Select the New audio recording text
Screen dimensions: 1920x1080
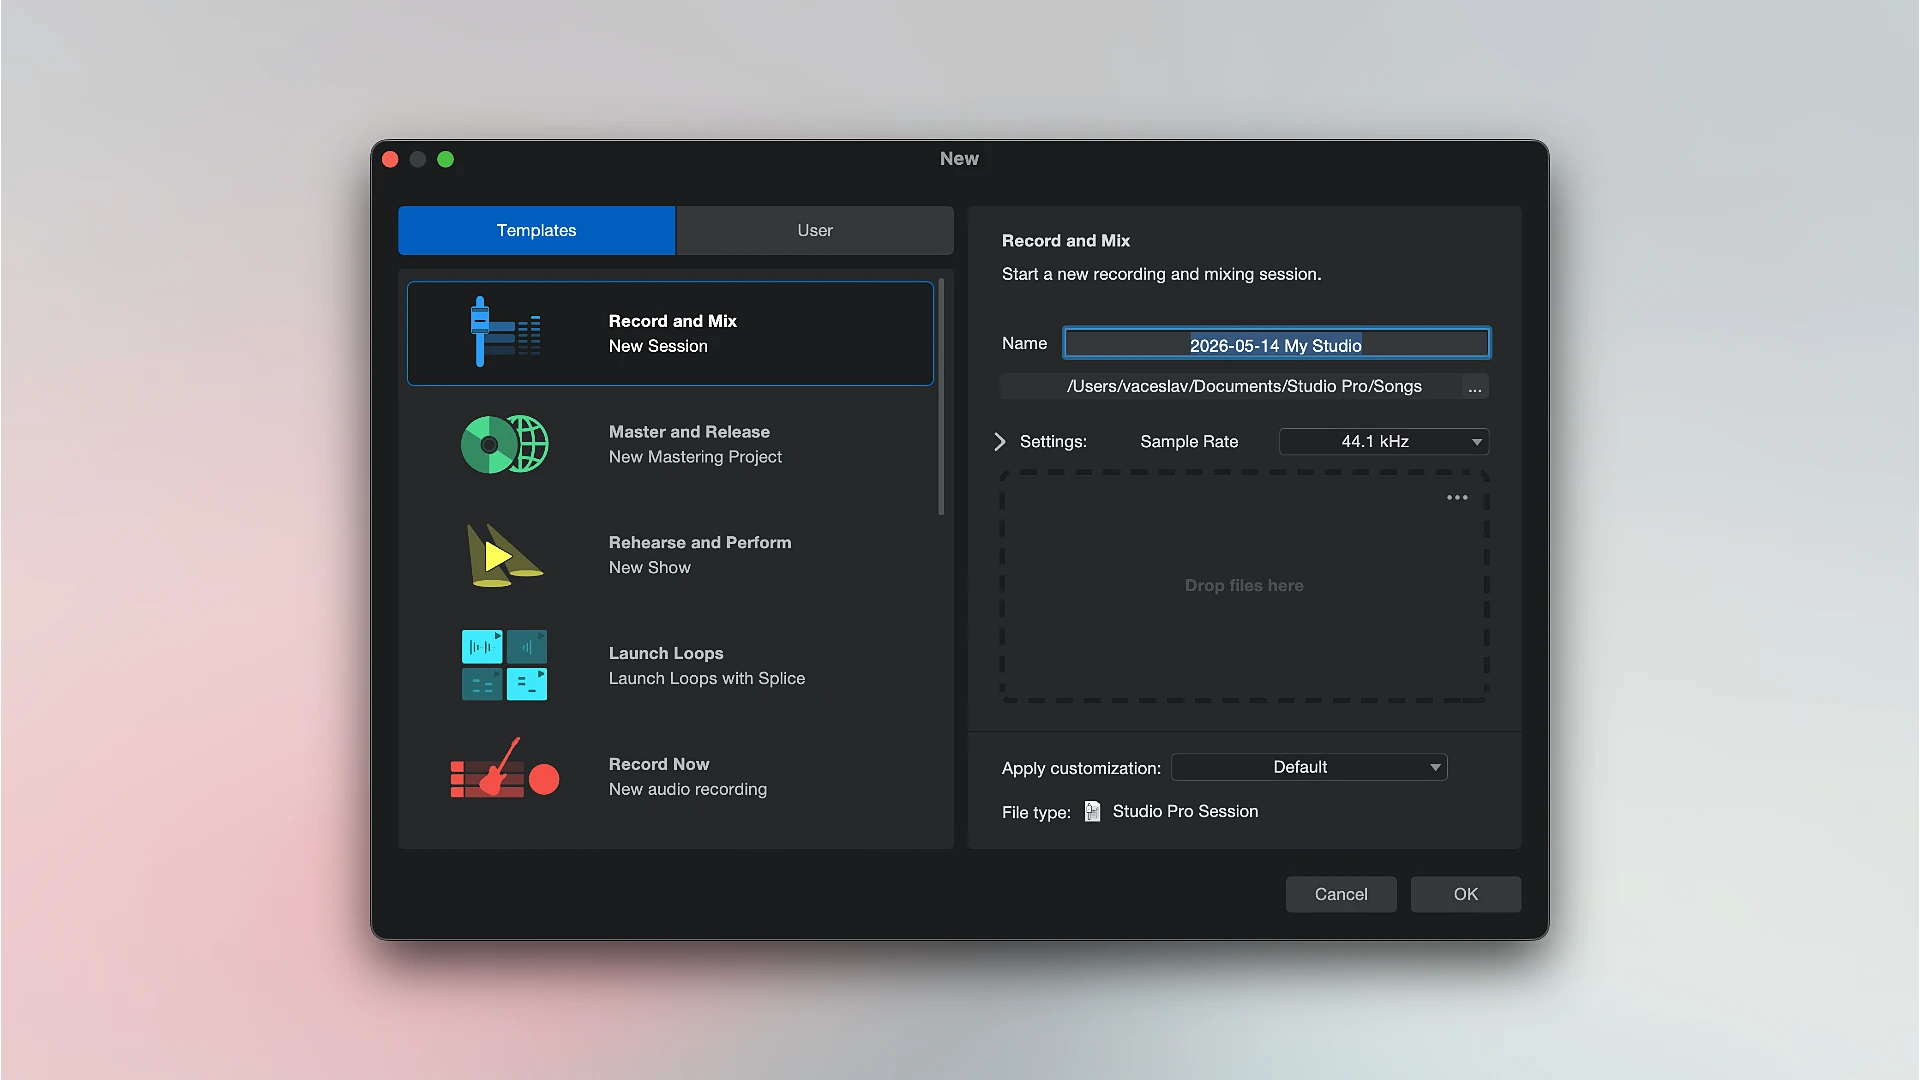tap(687, 790)
